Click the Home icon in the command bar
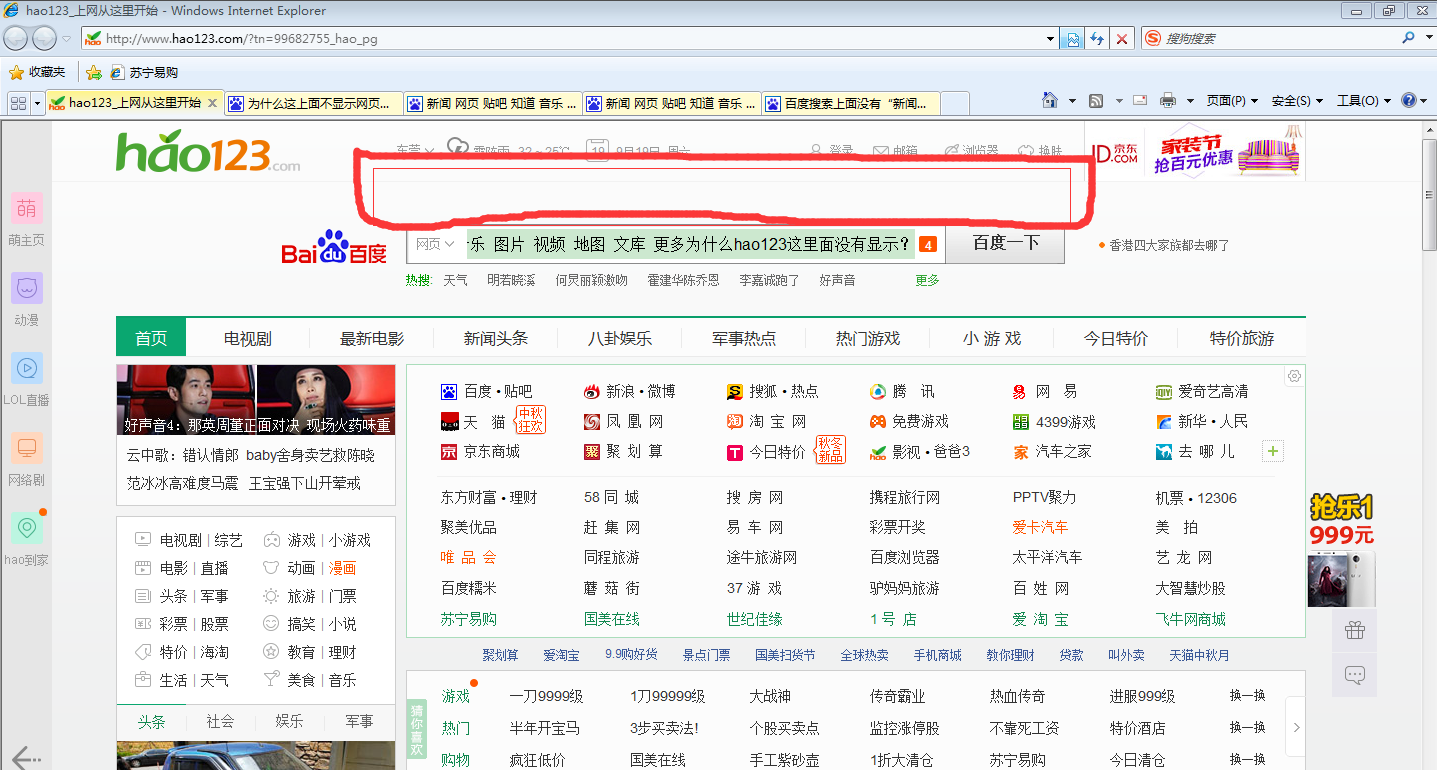The image size is (1437, 770). tap(1049, 100)
